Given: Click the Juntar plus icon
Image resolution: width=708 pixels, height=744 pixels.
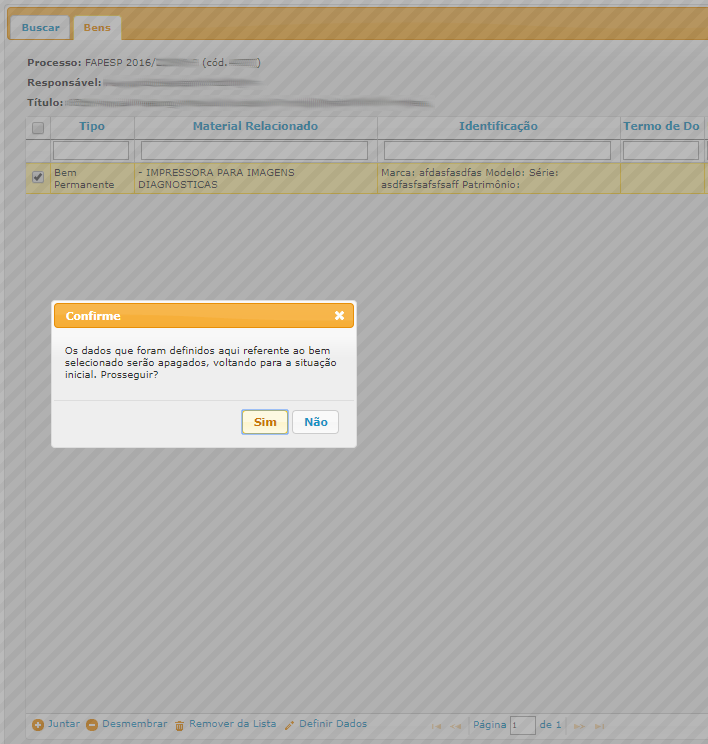Looking at the screenshot, I should [x=38, y=725].
